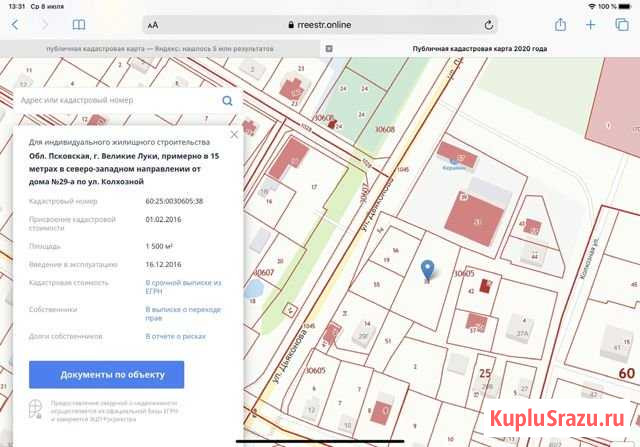Image resolution: width=640 pixels, height=447 pixels.
Task: Click the blue map location pin
Action: (x=427, y=270)
